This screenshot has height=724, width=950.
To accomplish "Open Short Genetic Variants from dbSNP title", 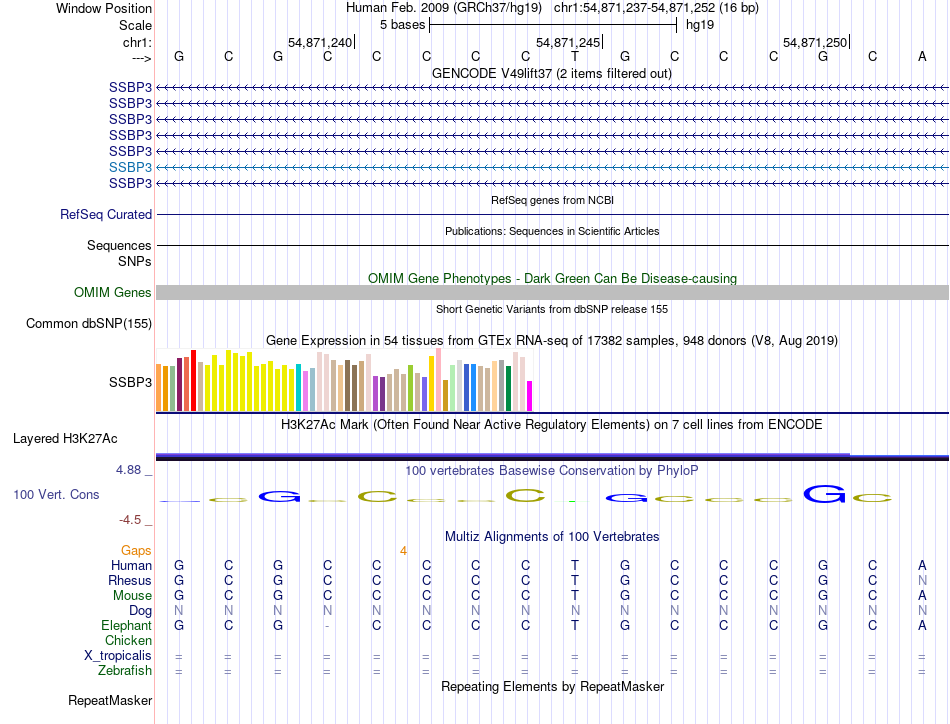I will click(552, 309).
